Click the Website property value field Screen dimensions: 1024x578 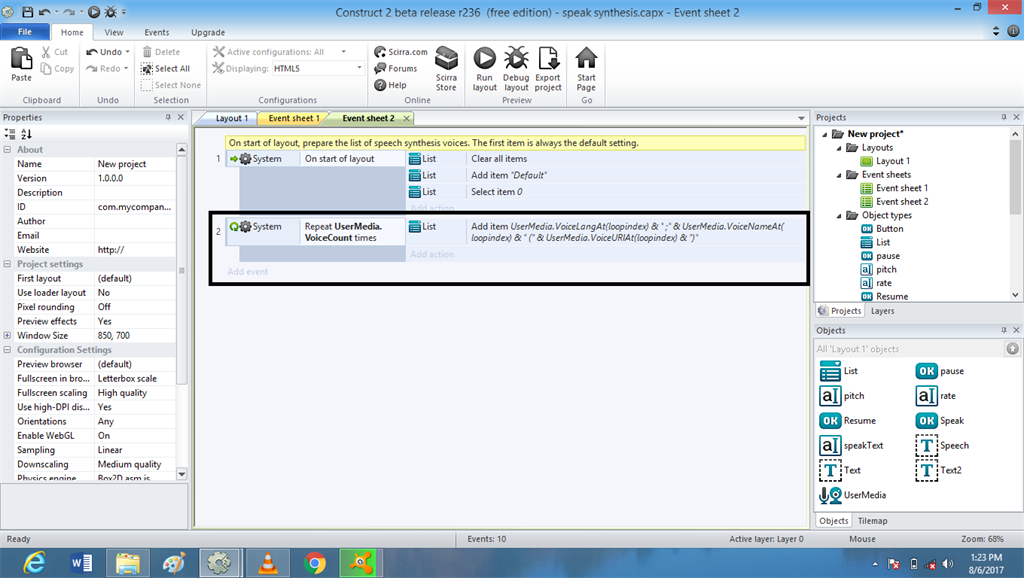[x=135, y=249]
